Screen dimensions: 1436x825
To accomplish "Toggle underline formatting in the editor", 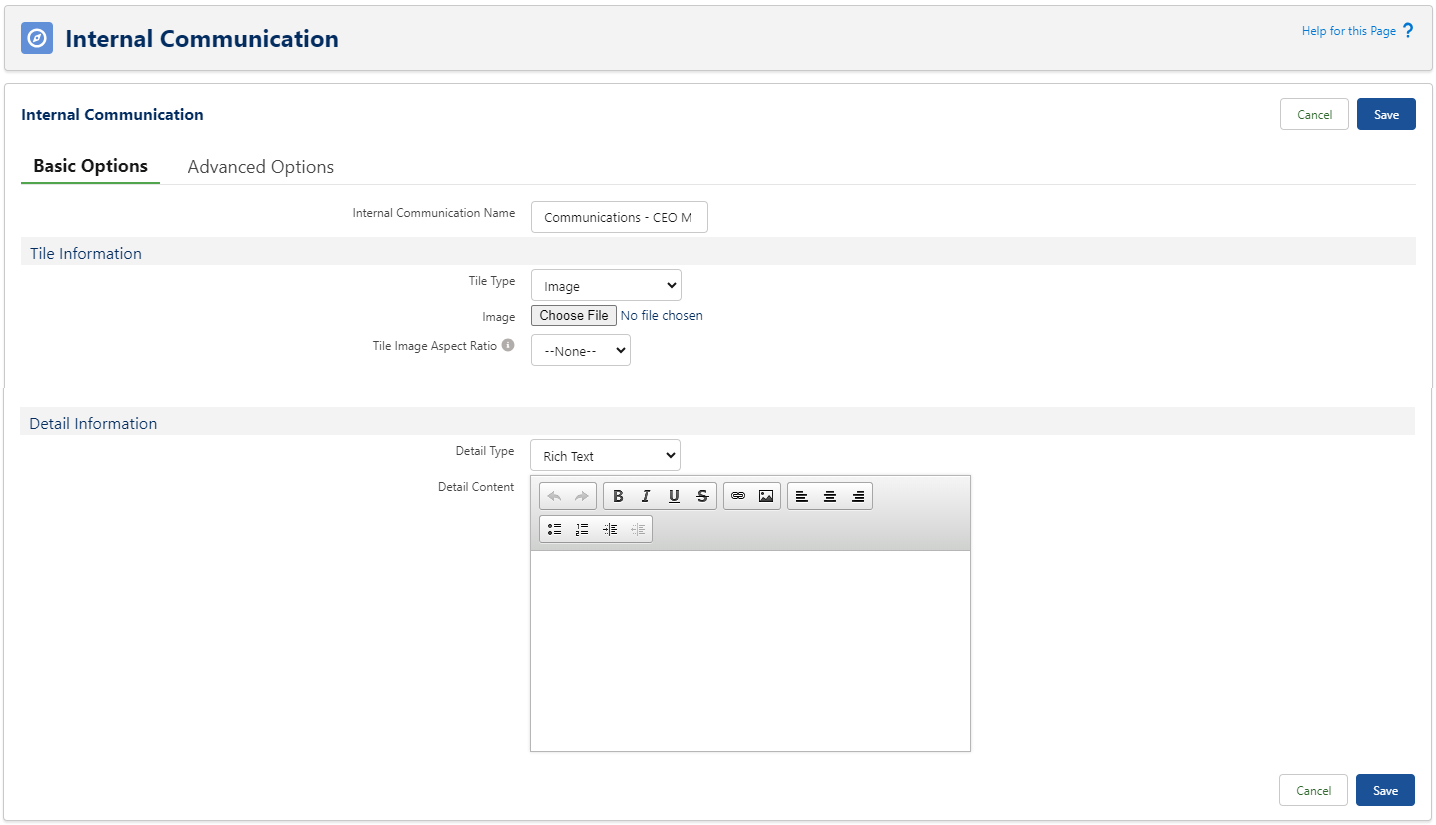I will point(674,496).
